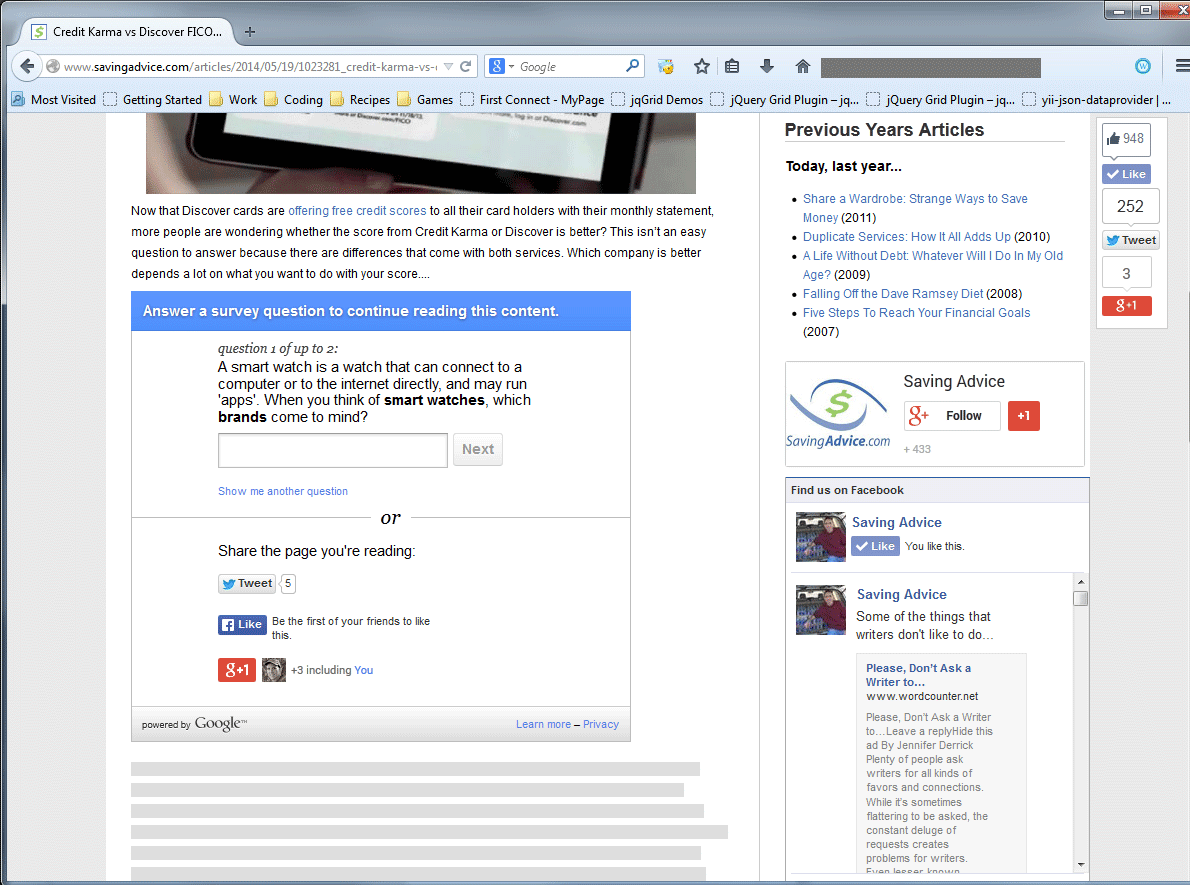Open the Coding bookmarks folder
Image resolution: width=1190 pixels, height=885 pixels.
pos(293,99)
